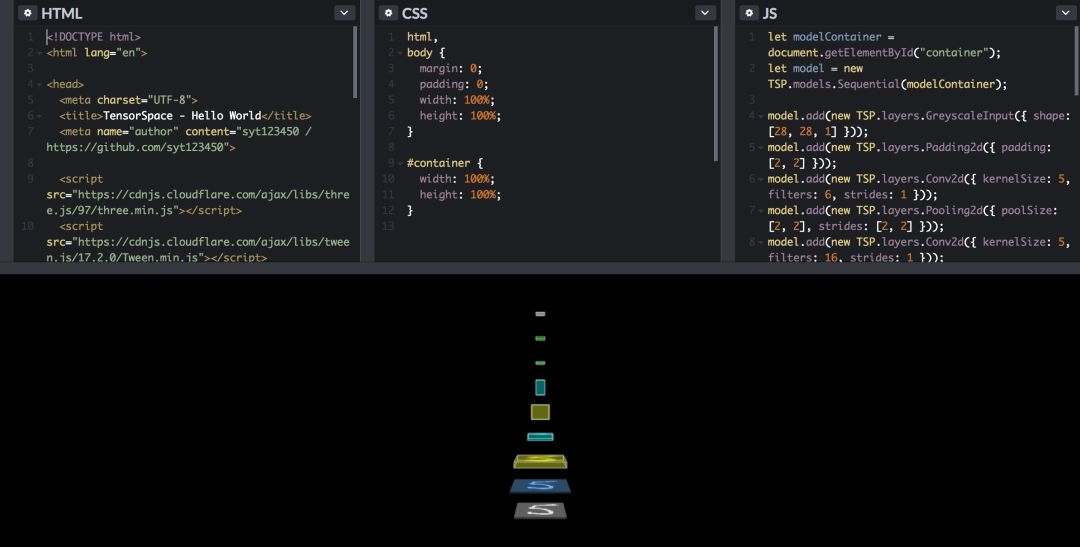Expand the HTML panel dropdown chevron
Image resolution: width=1080 pixels, height=547 pixels.
tap(344, 13)
